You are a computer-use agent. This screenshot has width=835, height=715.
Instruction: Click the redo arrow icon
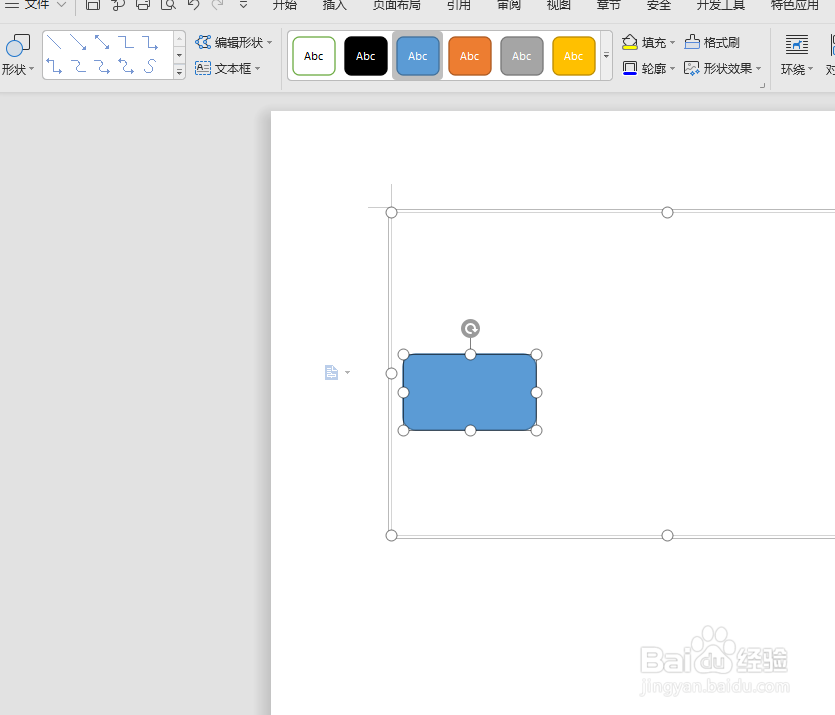[x=218, y=5]
